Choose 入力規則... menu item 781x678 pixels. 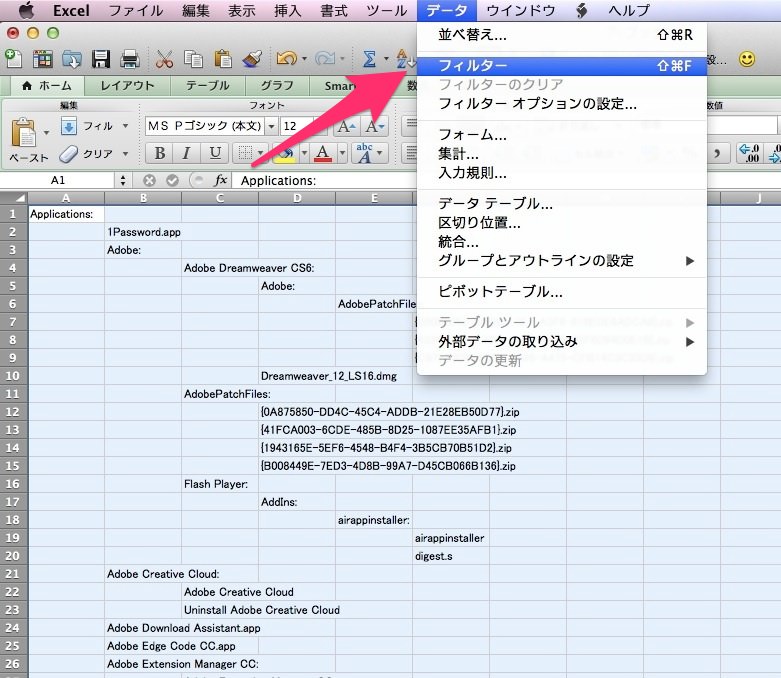click(561, 173)
